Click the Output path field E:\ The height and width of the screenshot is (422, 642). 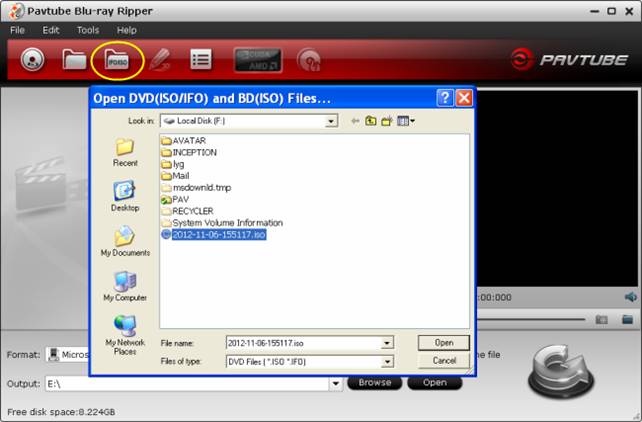[187, 384]
